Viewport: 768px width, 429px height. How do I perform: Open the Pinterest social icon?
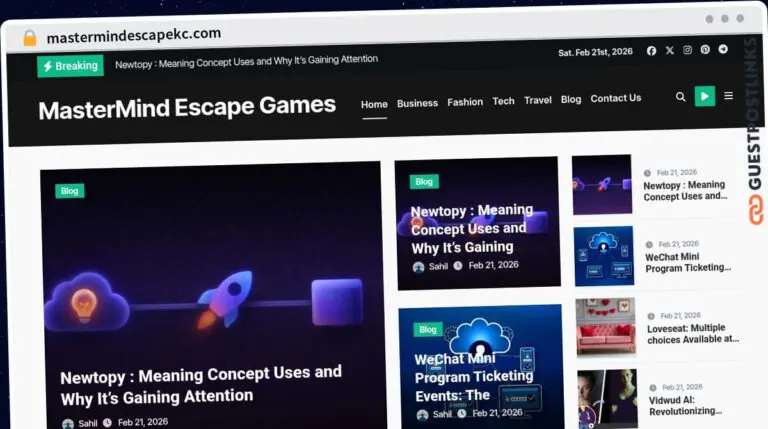pyautogui.click(x=705, y=49)
